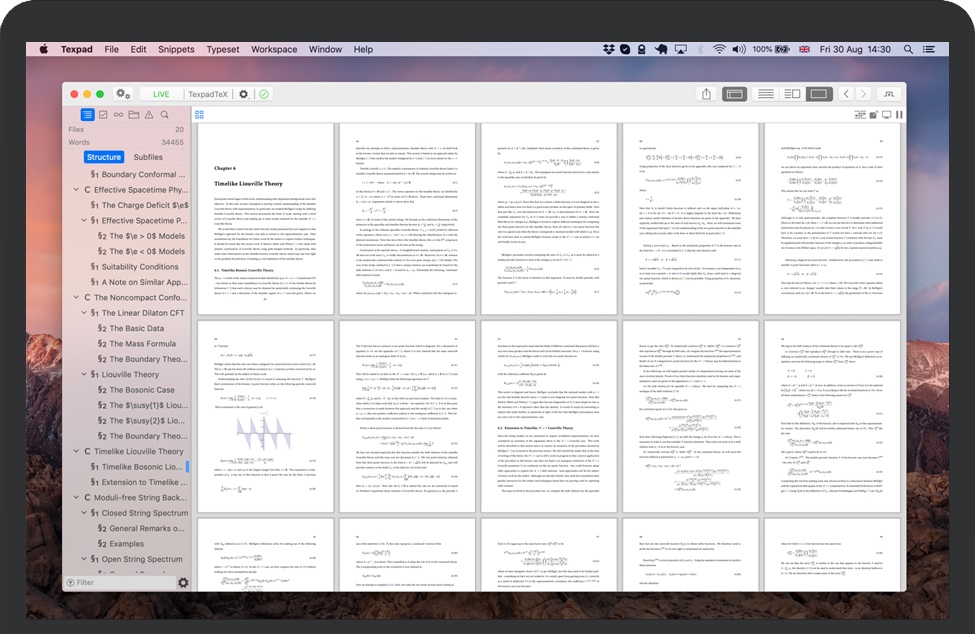Image resolution: width=975 pixels, height=634 pixels.
Task: Switch to the Subfiles tab
Action: pyautogui.click(x=148, y=157)
